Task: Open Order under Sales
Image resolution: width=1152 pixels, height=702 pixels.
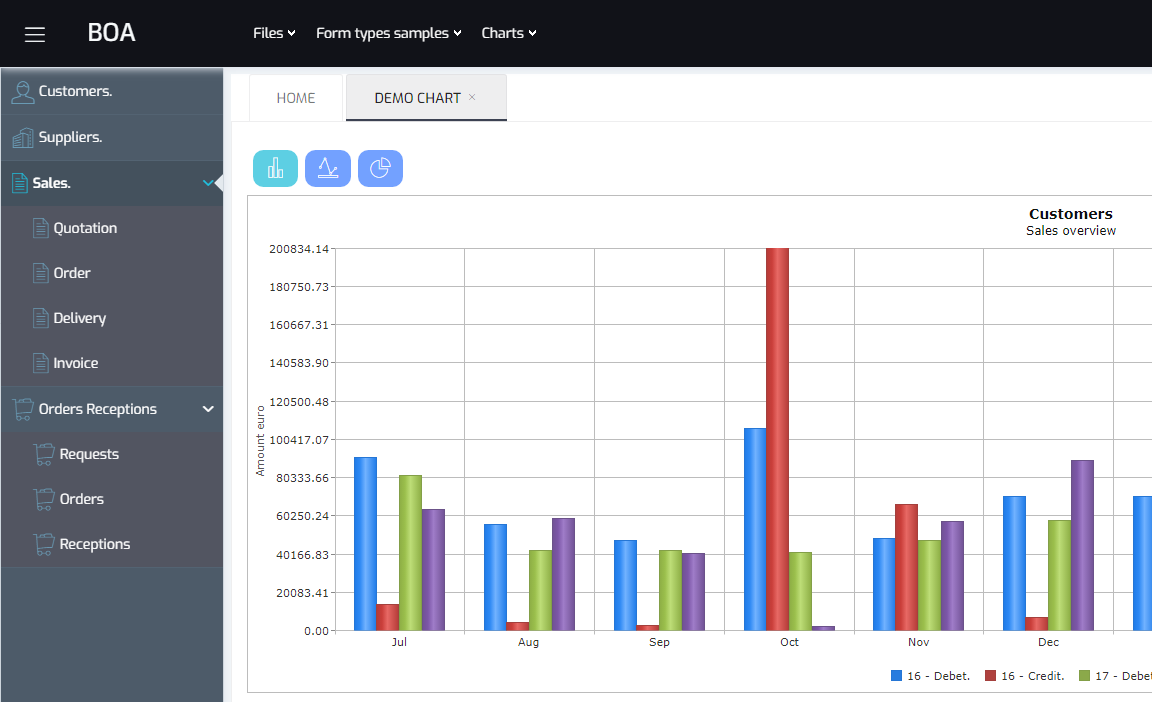Action: [x=112, y=273]
